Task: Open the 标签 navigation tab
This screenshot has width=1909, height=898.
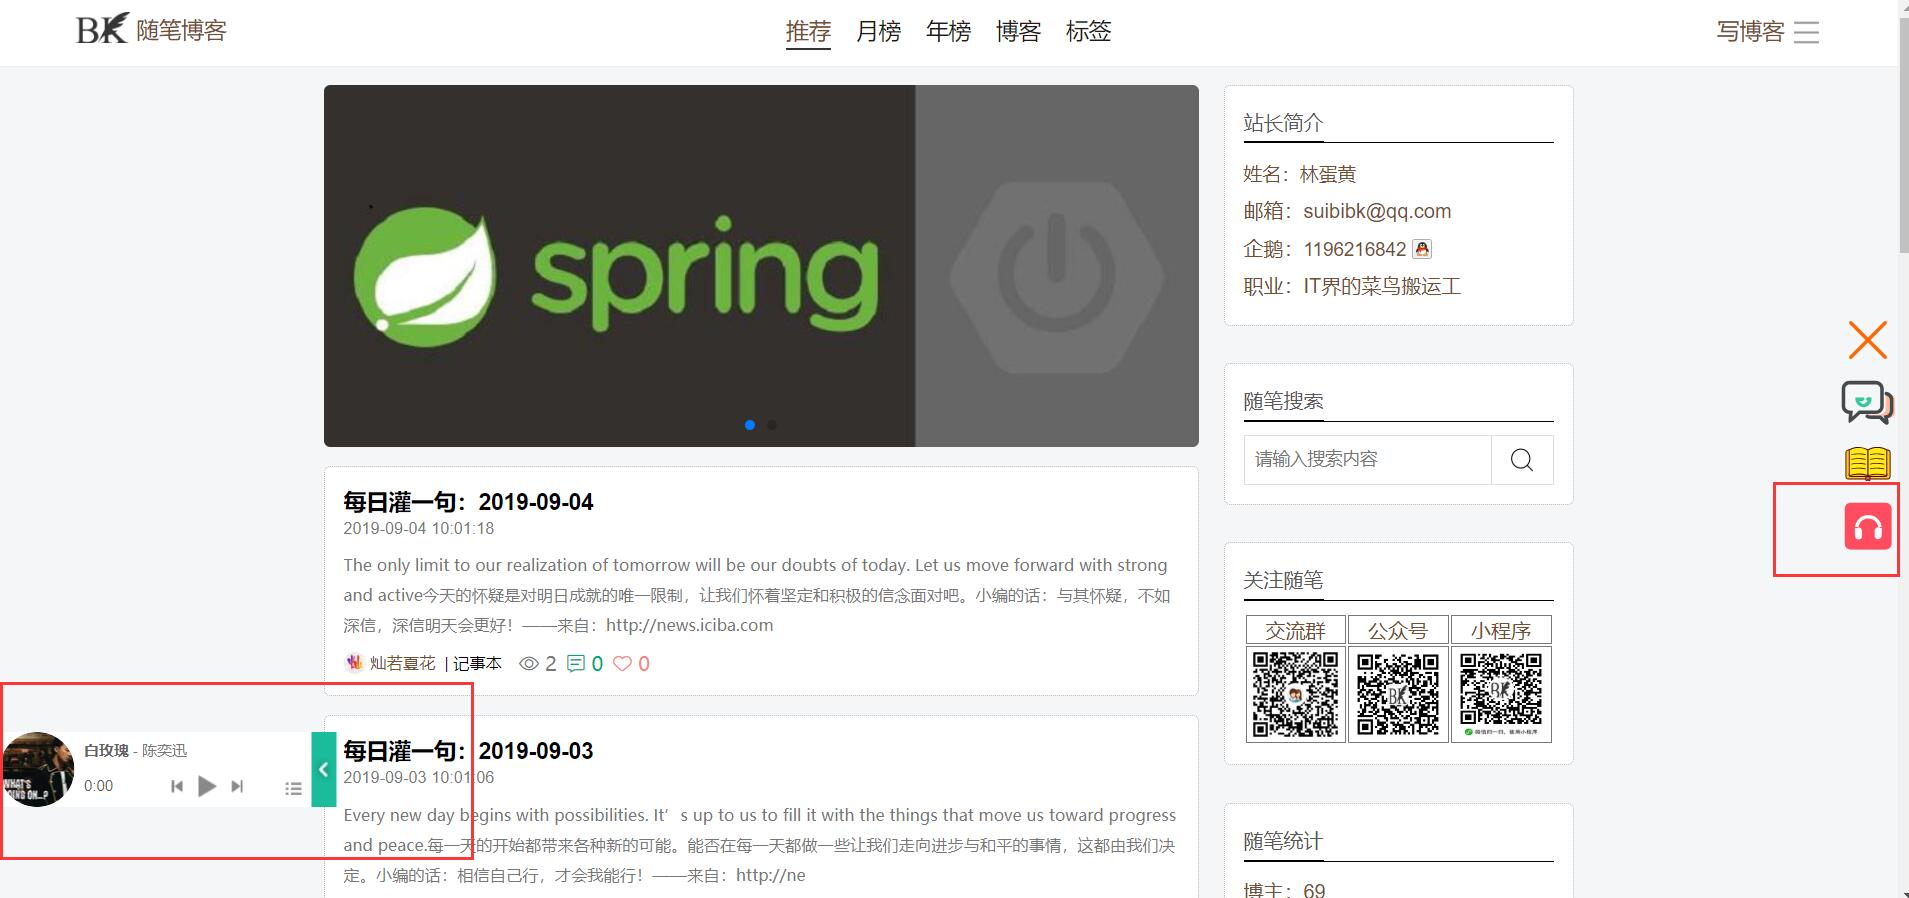Action: pyautogui.click(x=1088, y=32)
